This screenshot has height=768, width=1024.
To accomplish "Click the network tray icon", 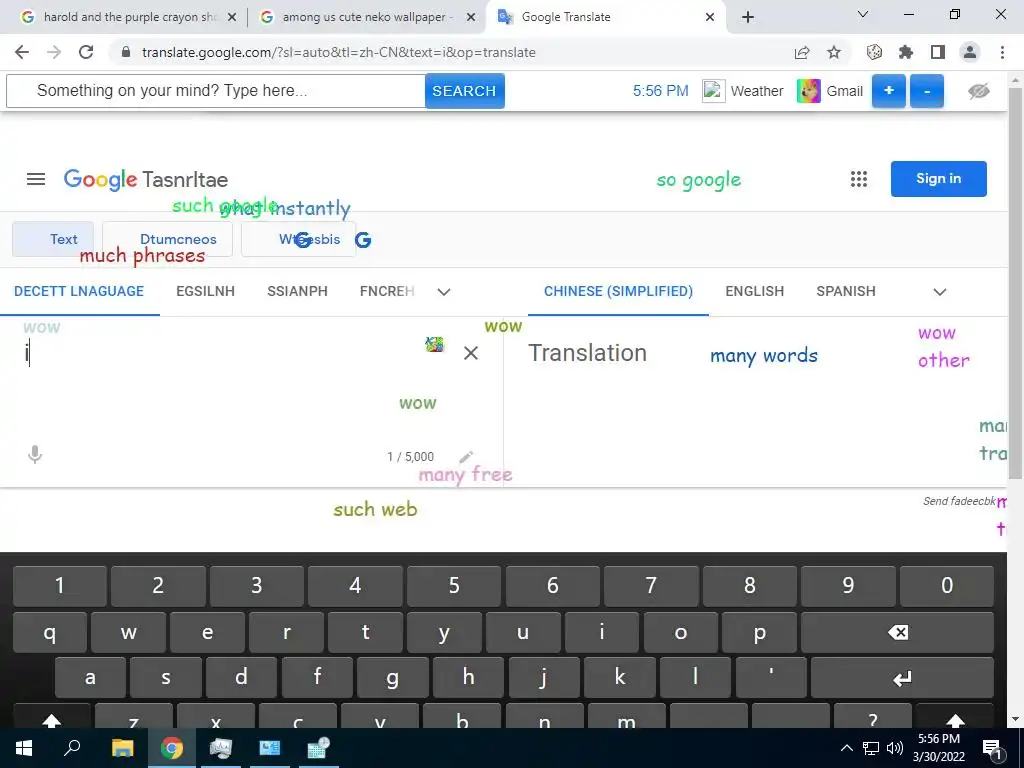I will (871, 748).
